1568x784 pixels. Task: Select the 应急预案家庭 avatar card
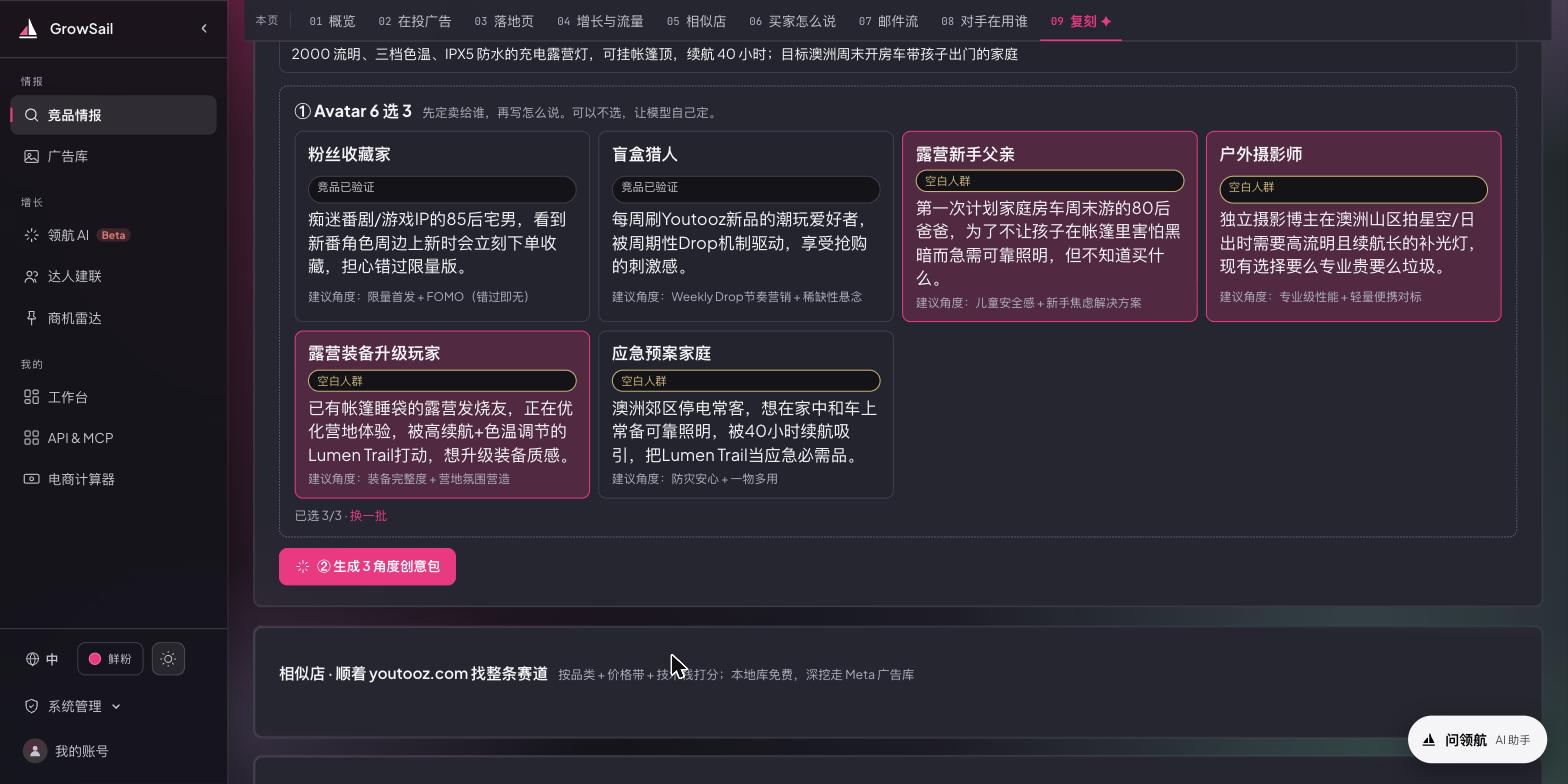(x=746, y=414)
